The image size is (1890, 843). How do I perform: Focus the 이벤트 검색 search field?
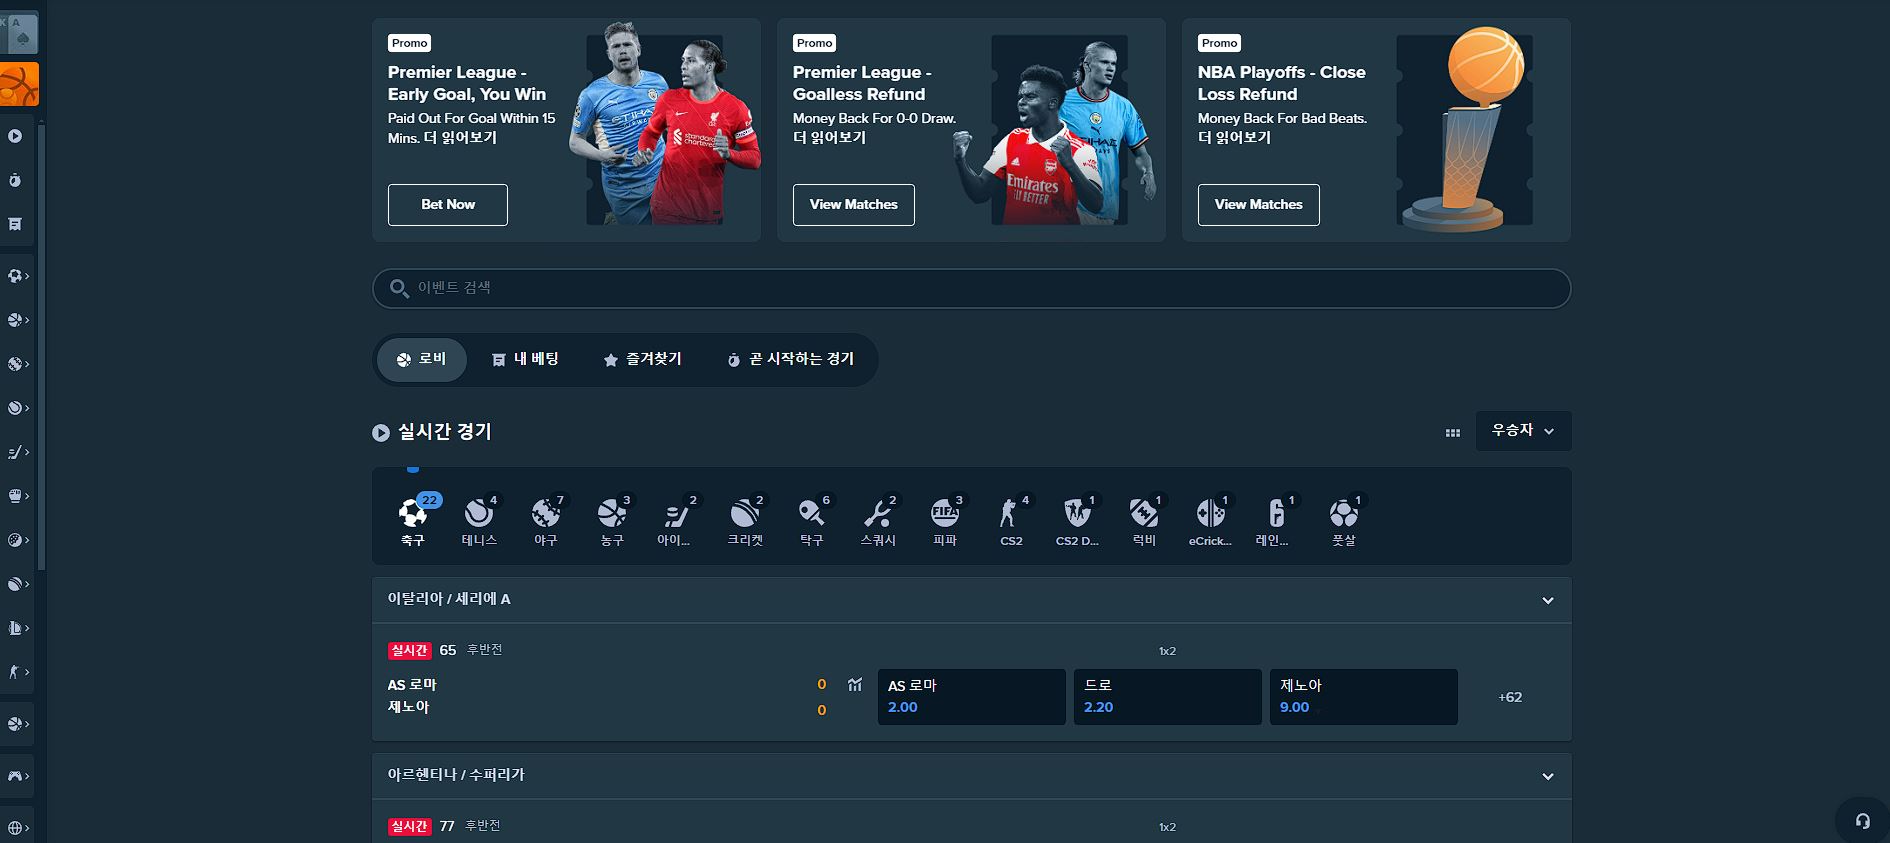[971, 288]
